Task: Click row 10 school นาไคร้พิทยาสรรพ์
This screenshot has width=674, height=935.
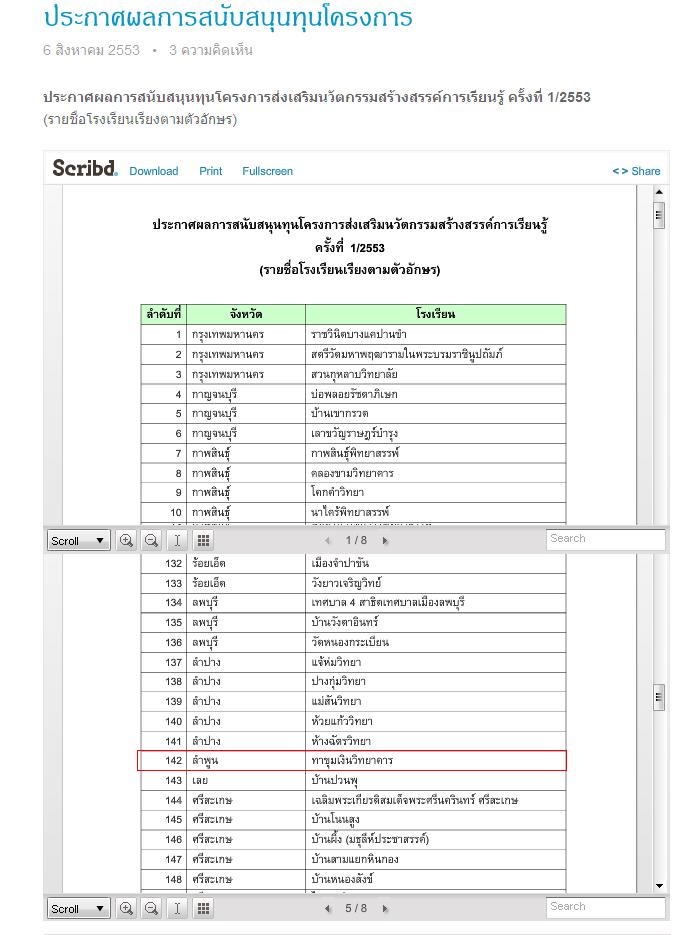Action: pos(350,512)
